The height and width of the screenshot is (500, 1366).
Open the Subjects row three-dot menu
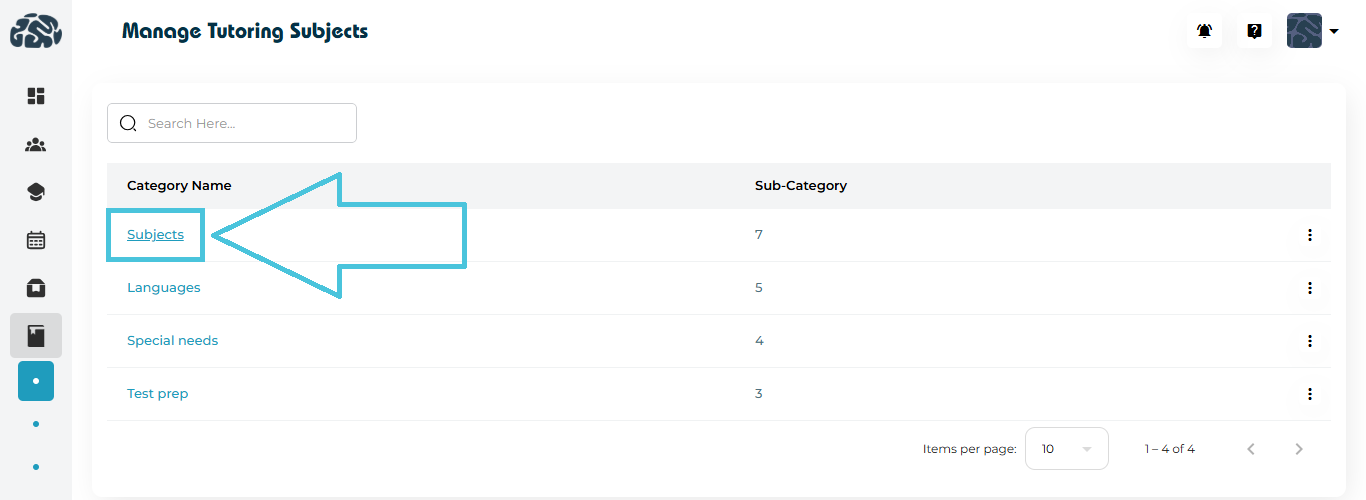[x=1309, y=235]
